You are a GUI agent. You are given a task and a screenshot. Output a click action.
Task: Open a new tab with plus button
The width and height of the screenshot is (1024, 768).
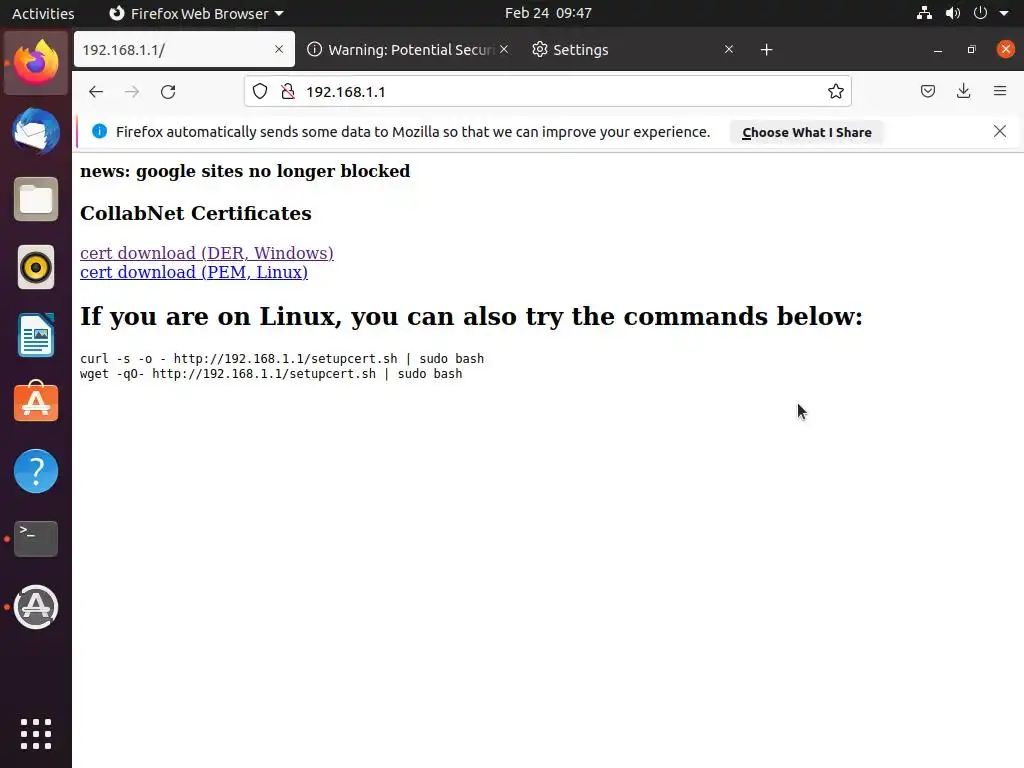pyautogui.click(x=766, y=50)
